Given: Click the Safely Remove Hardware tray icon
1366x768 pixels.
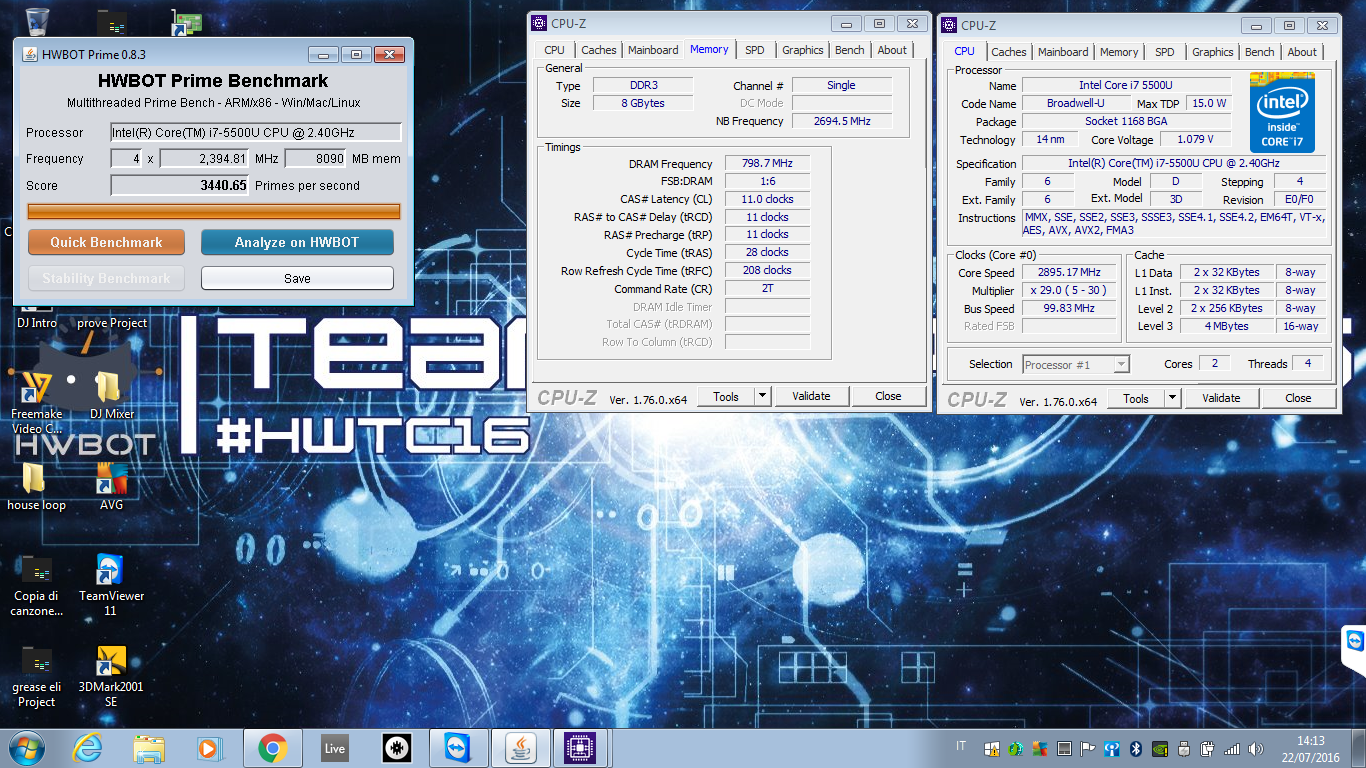Looking at the screenshot, I should tap(1184, 748).
